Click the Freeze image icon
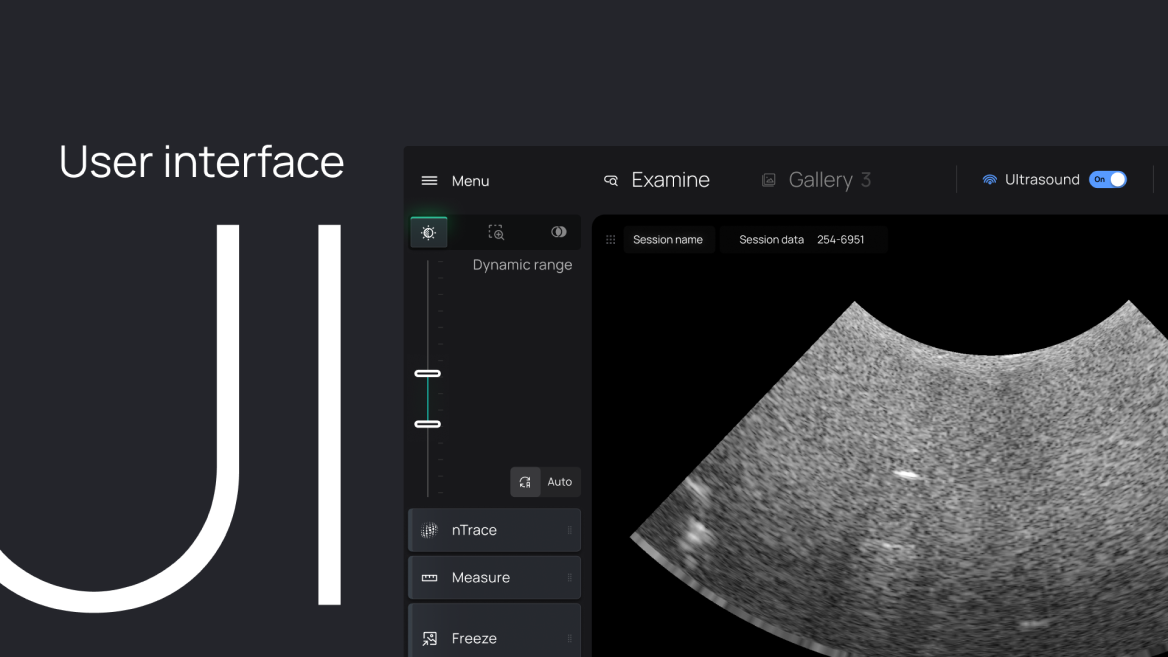 [429, 638]
